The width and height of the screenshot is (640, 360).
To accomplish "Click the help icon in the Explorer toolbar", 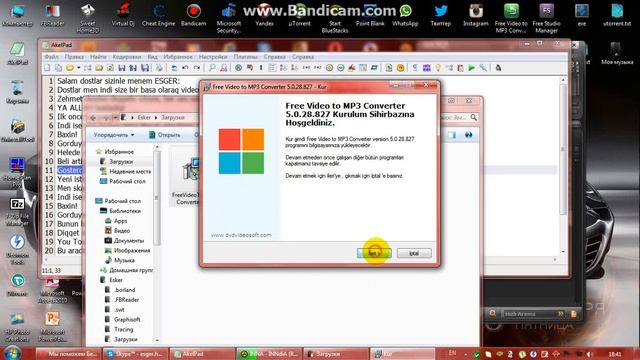I will click(x=469, y=135).
